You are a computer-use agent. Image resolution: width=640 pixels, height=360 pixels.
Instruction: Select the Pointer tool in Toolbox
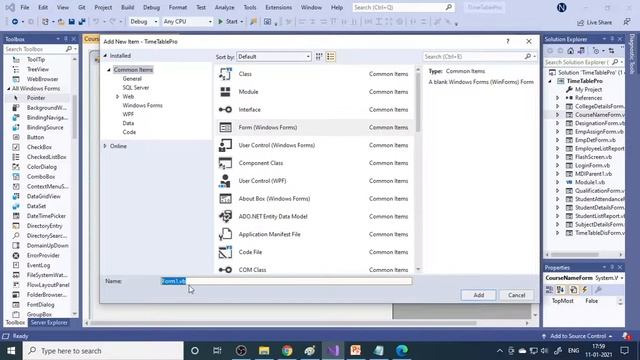click(36, 98)
